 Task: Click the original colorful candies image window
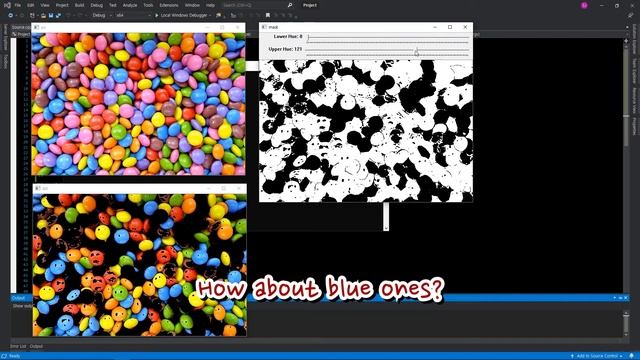(x=138, y=104)
